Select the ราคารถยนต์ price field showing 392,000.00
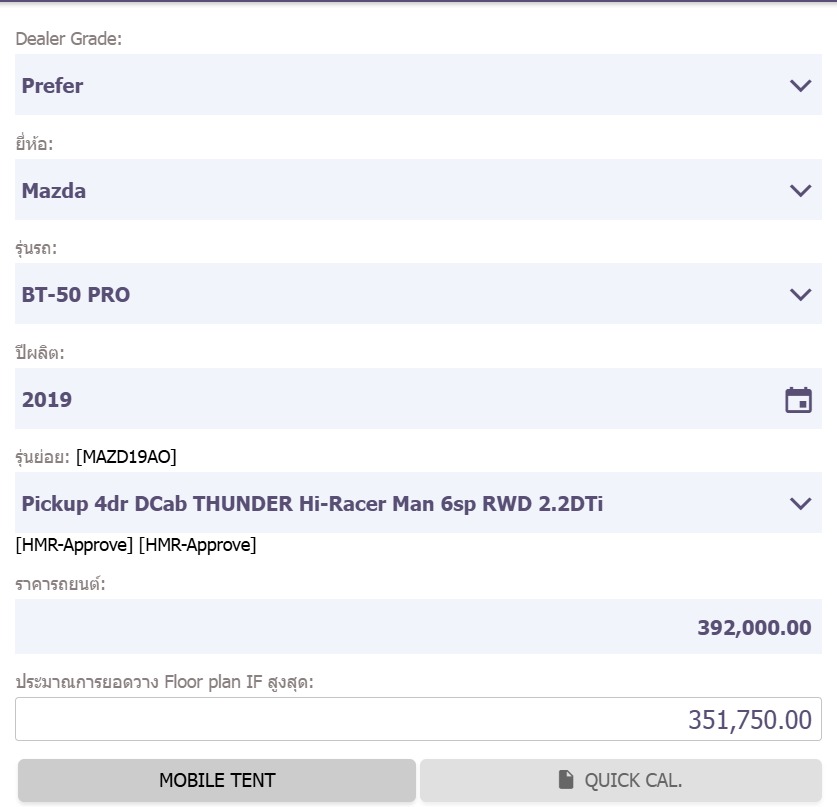 point(418,628)
